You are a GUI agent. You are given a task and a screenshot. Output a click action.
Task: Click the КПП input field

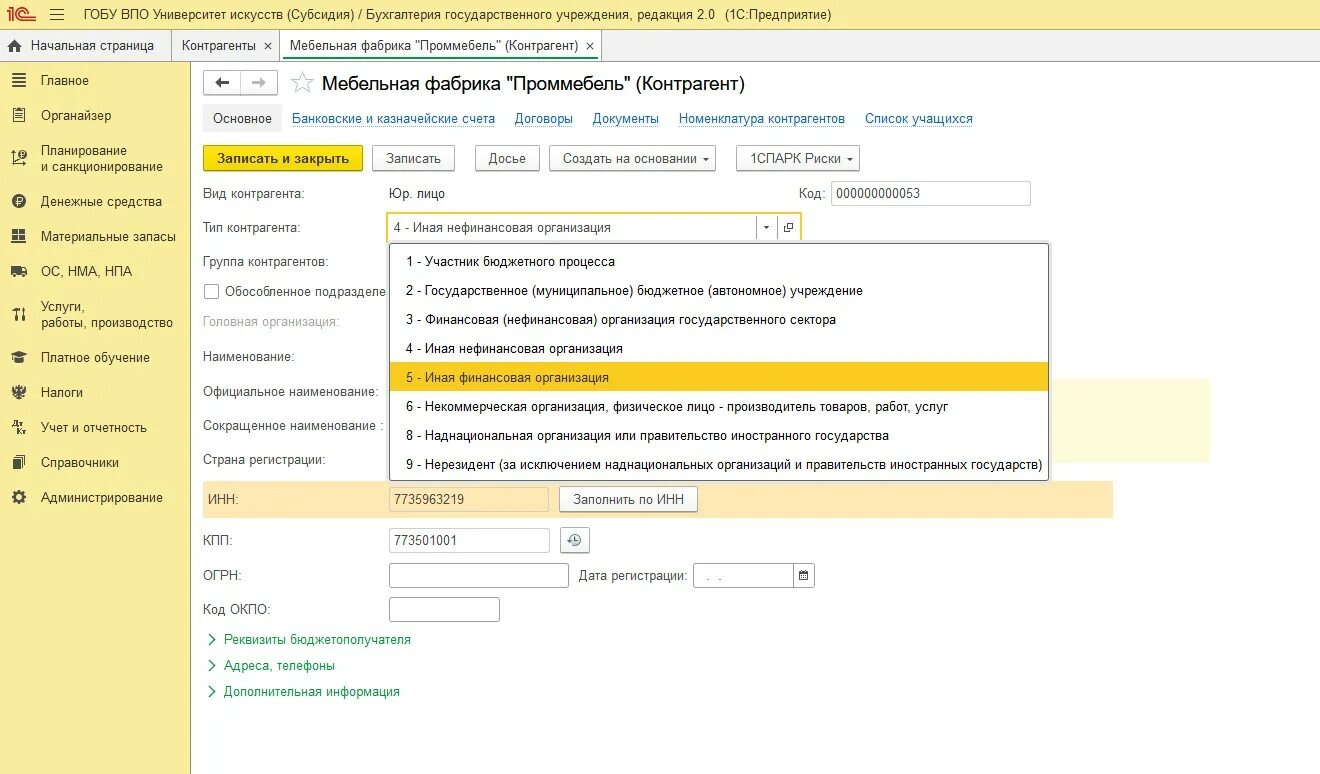click(x=469, y=541)
